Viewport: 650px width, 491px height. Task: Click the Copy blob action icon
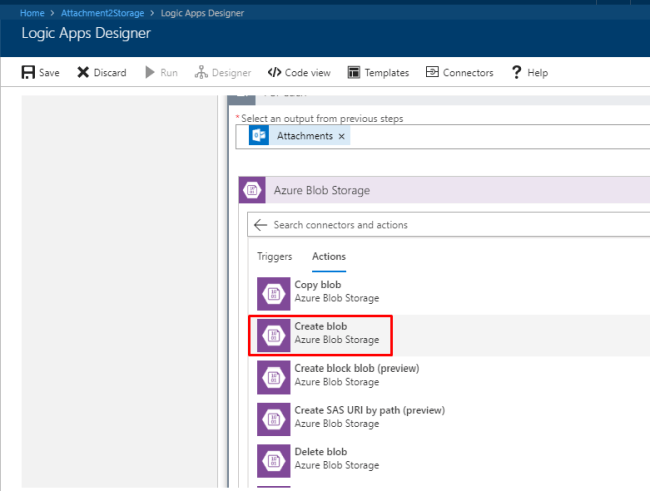(274, 294)
